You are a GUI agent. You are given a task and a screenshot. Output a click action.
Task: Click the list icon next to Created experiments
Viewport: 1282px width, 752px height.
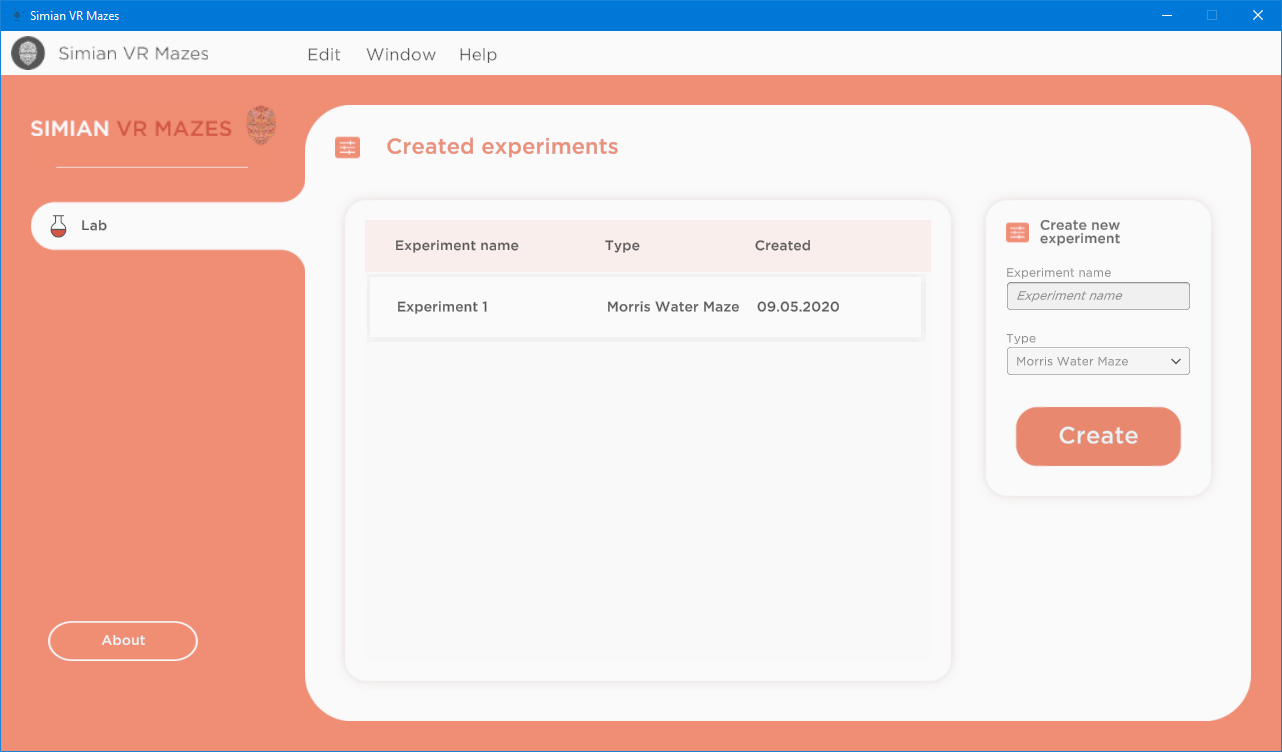coord(347,147)
